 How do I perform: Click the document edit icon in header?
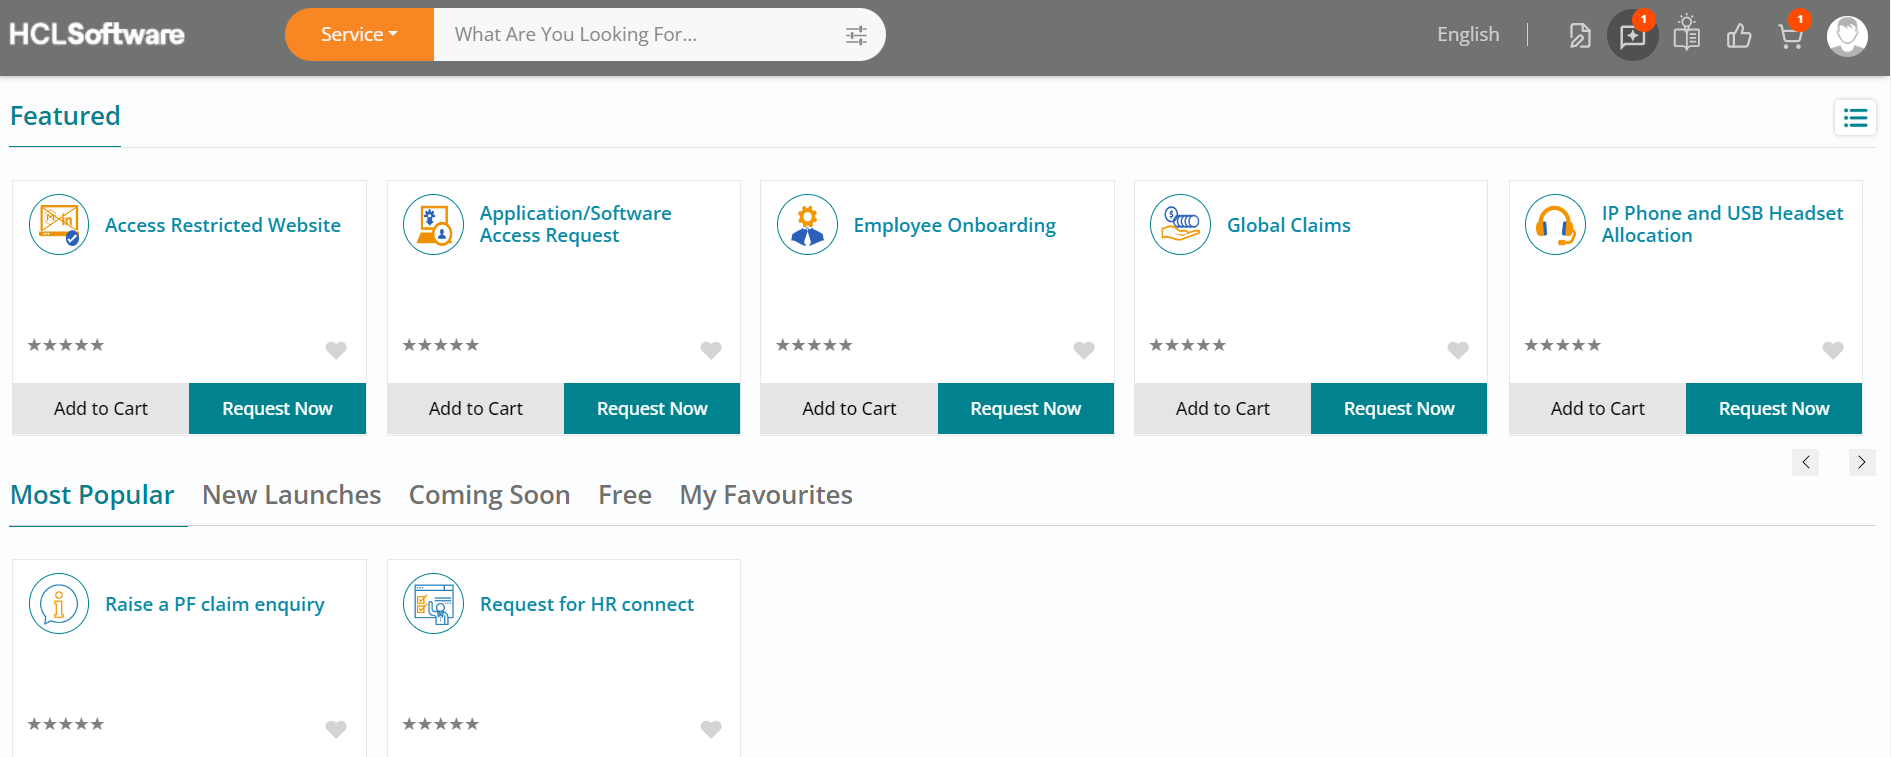click(1580, 36)
